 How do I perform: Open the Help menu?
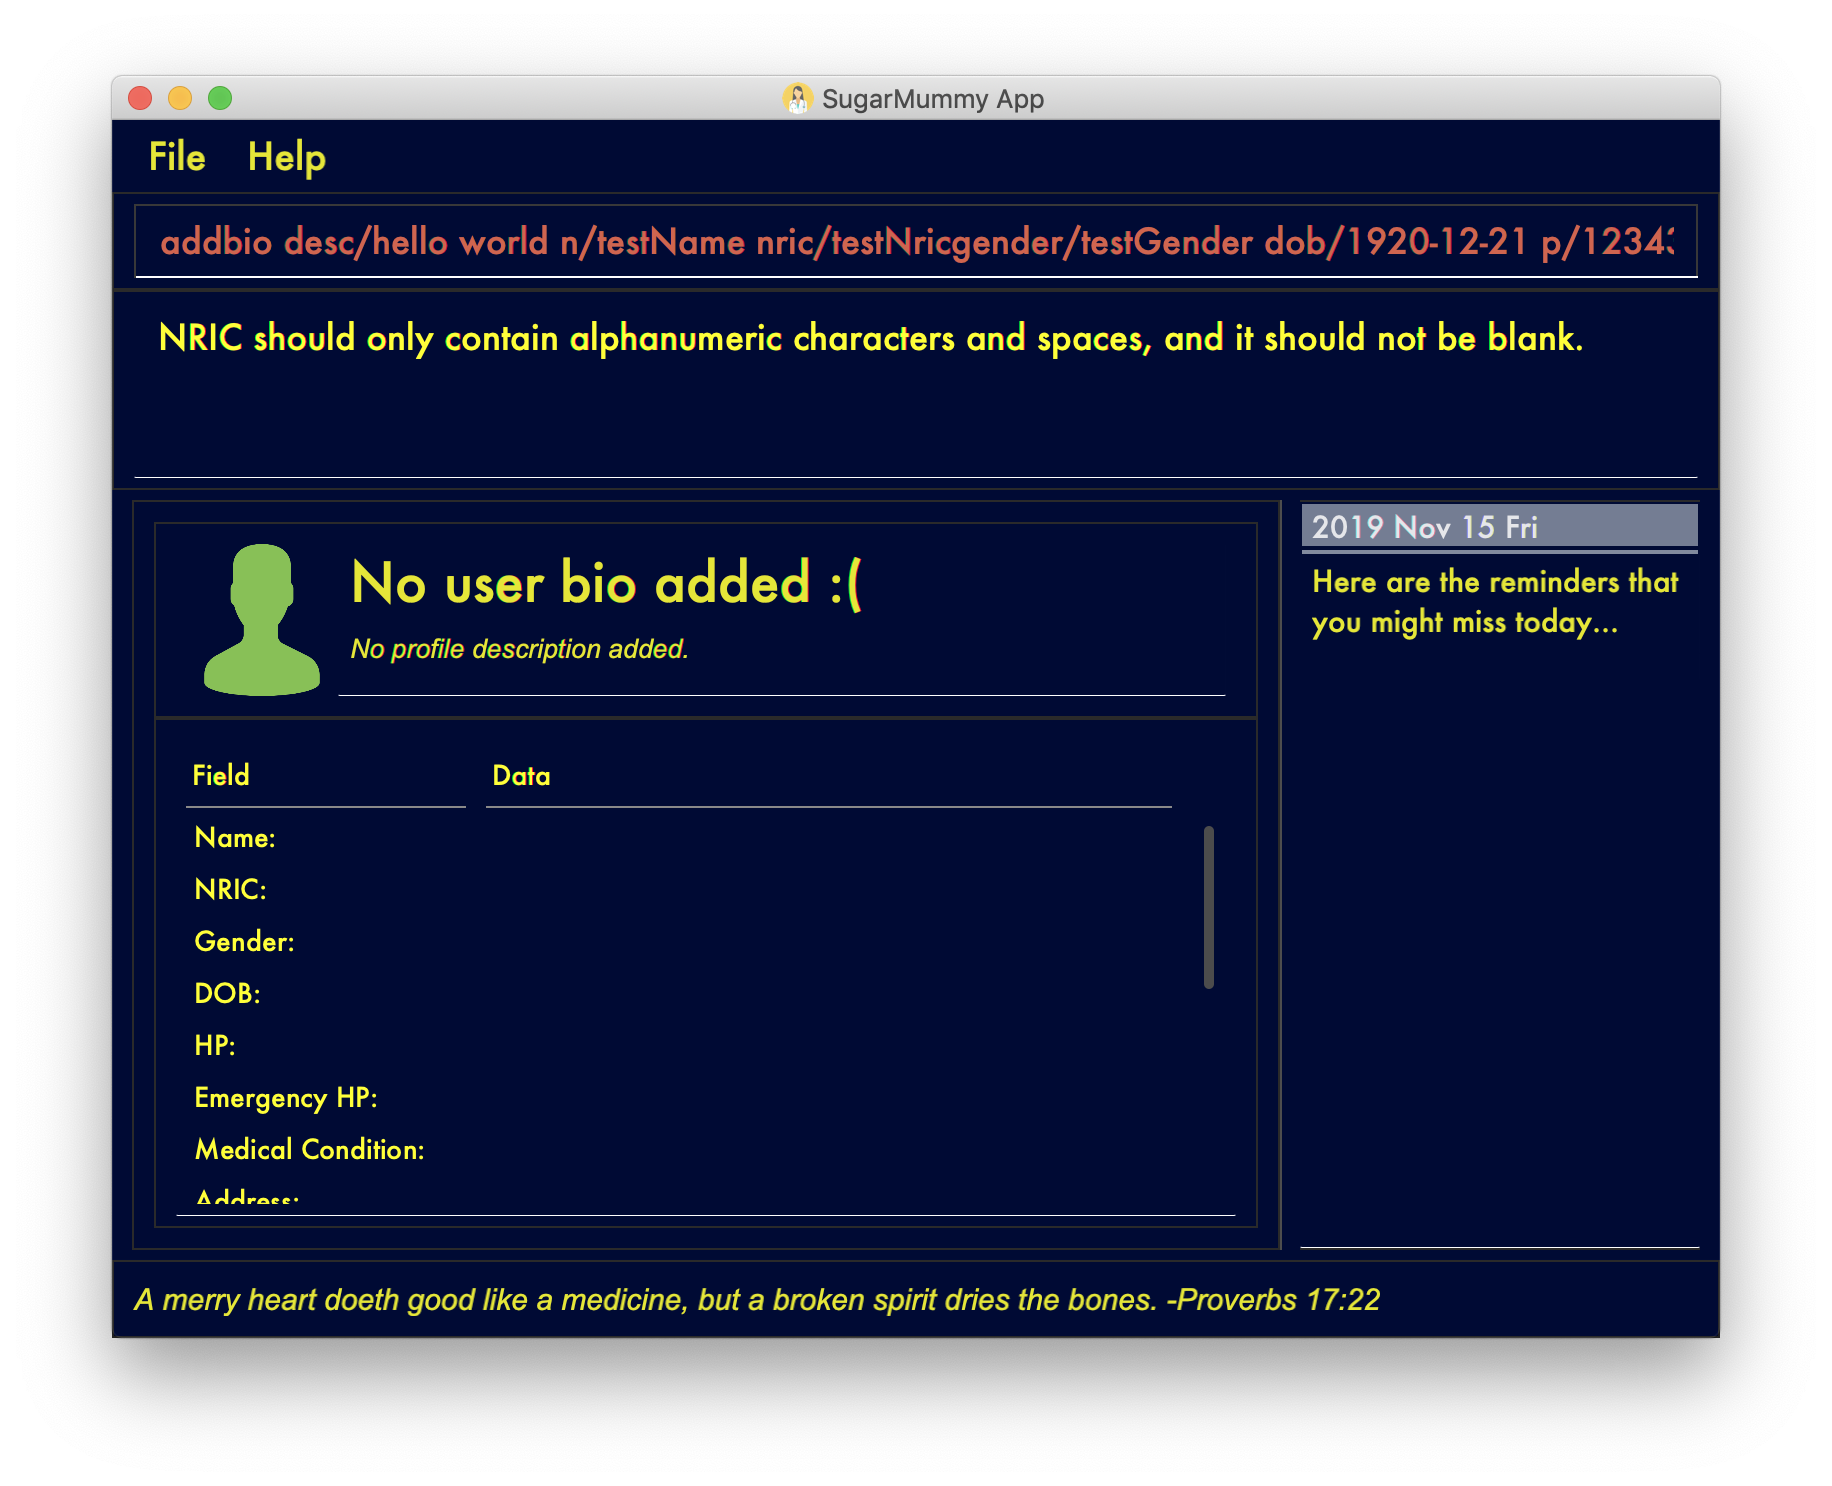(x=287, y=157)
